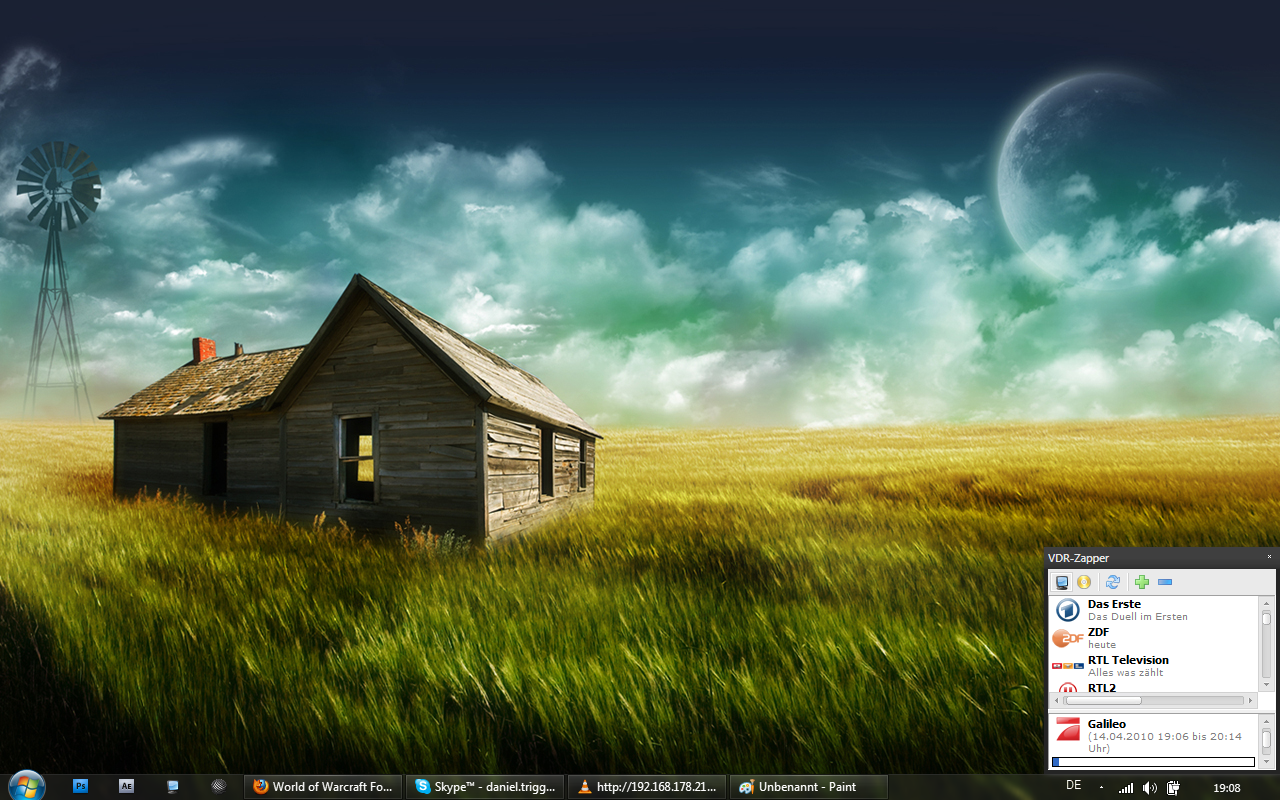Switch to the VLC http stream window

647,787
